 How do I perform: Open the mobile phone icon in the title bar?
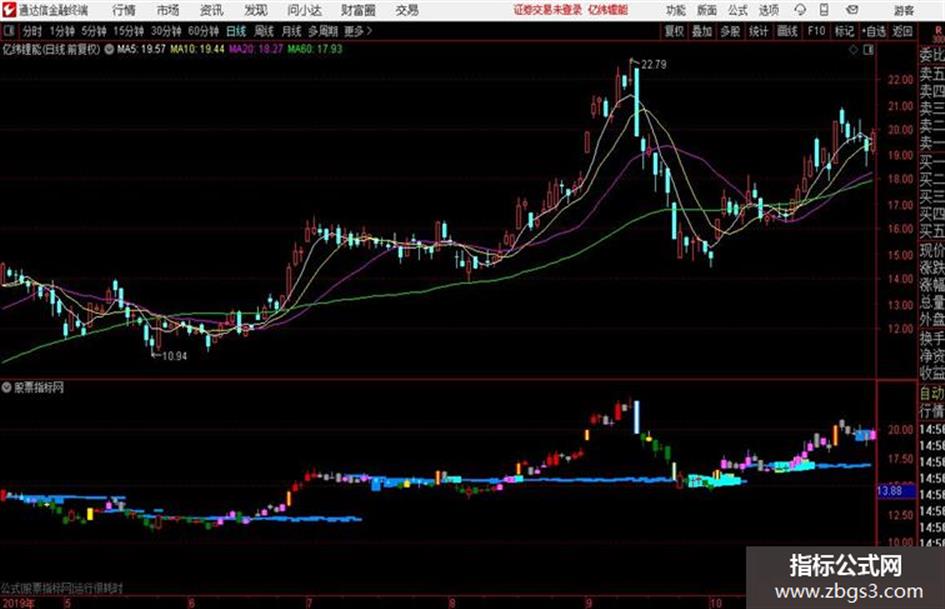point(824,10)
